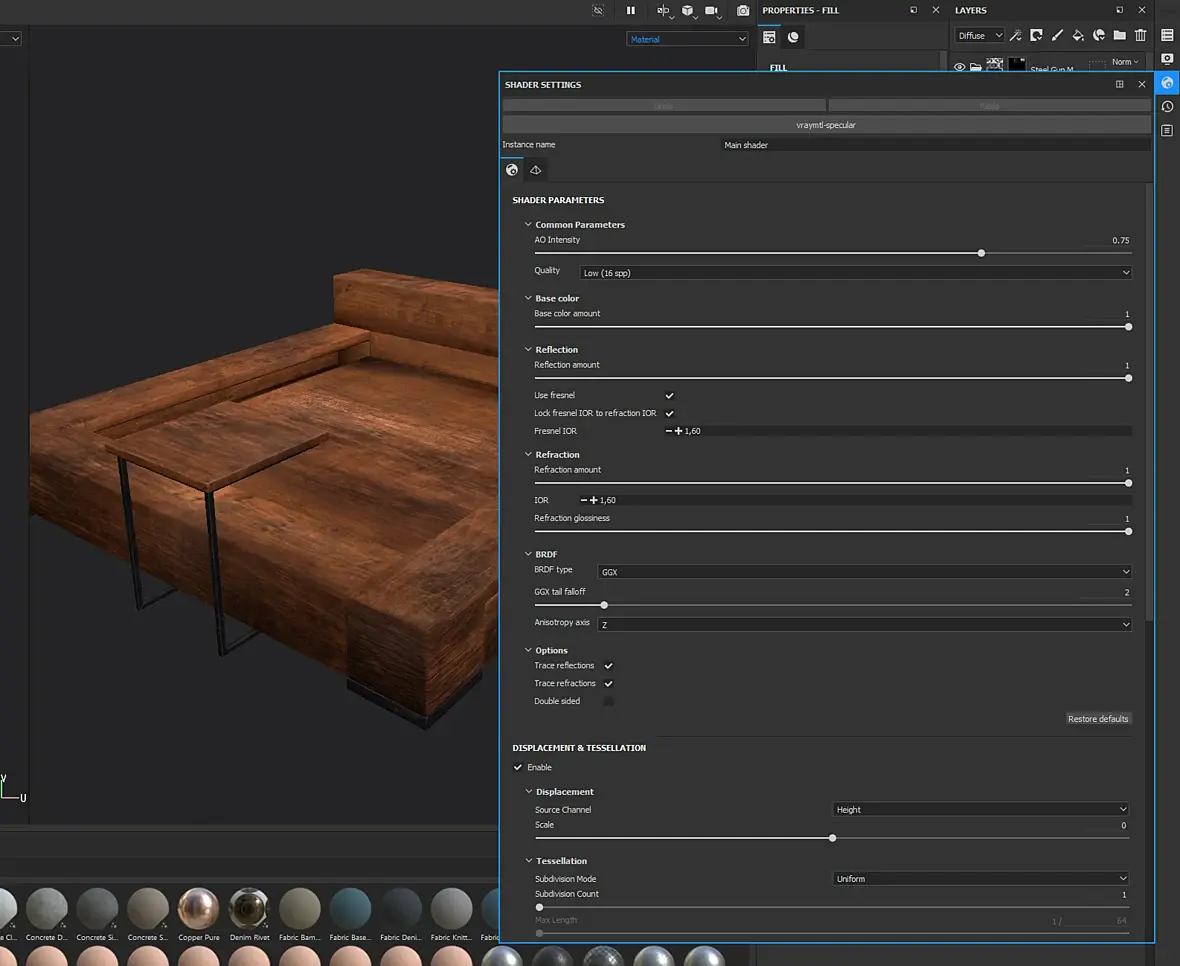
Task: Disable Displacement & Tessellation Enable checkbox
Action: coord(518,768)
